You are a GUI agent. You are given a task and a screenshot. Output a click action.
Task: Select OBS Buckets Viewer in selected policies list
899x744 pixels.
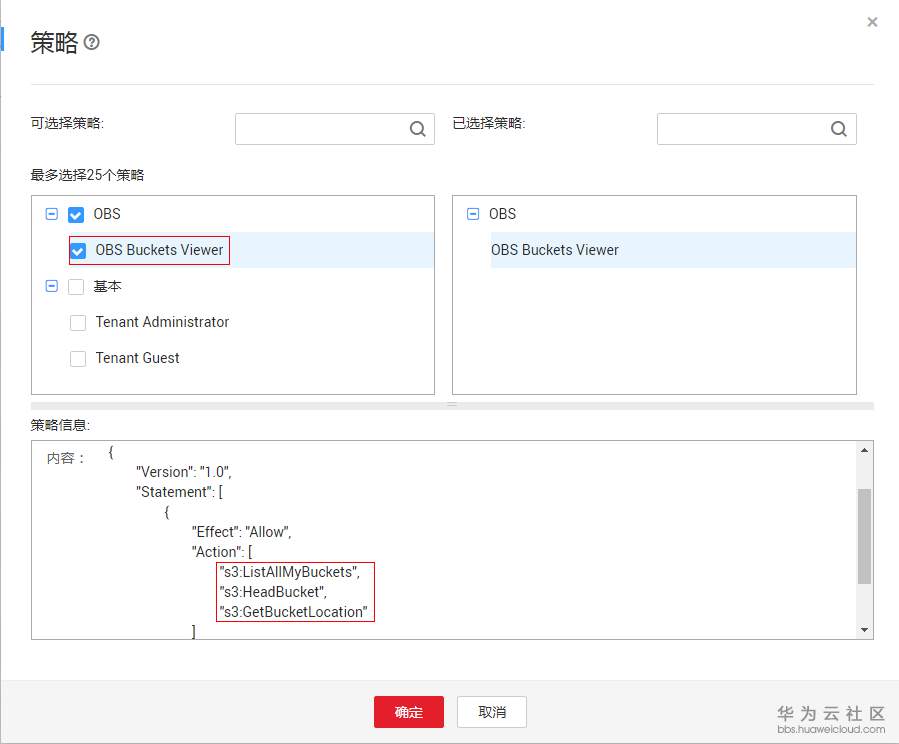pos(673,250)
